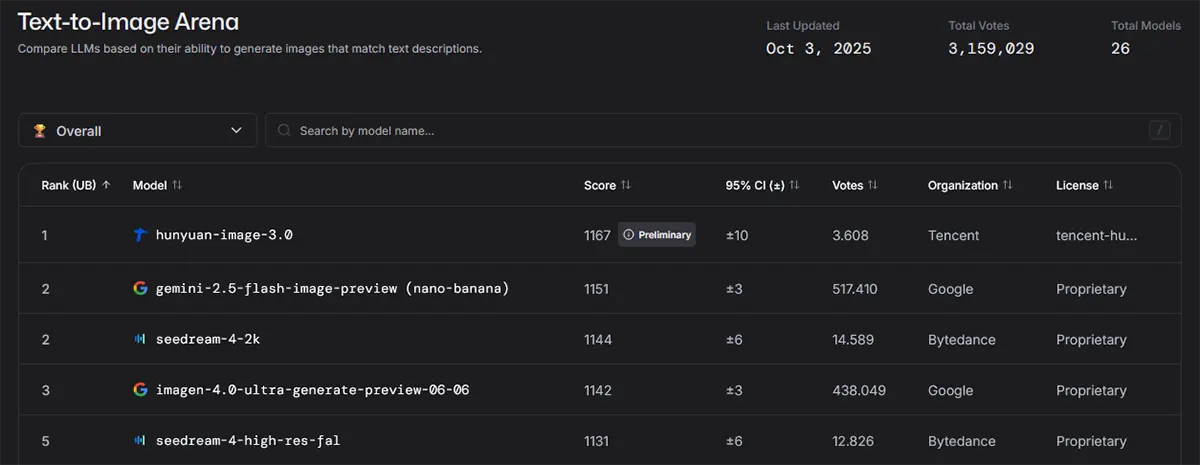Open the Overall category dropdown
The width and height of the screenshot is (1200, 465).
click(137, 131)
